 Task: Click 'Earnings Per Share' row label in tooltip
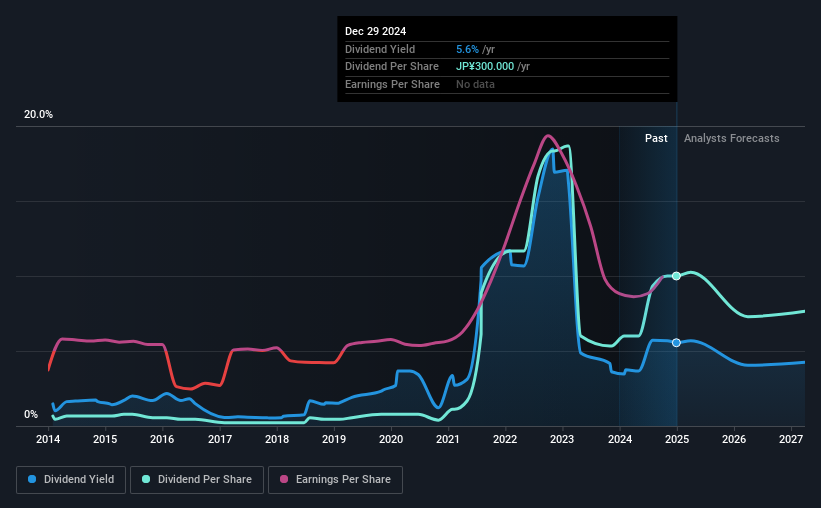(392, 84)
